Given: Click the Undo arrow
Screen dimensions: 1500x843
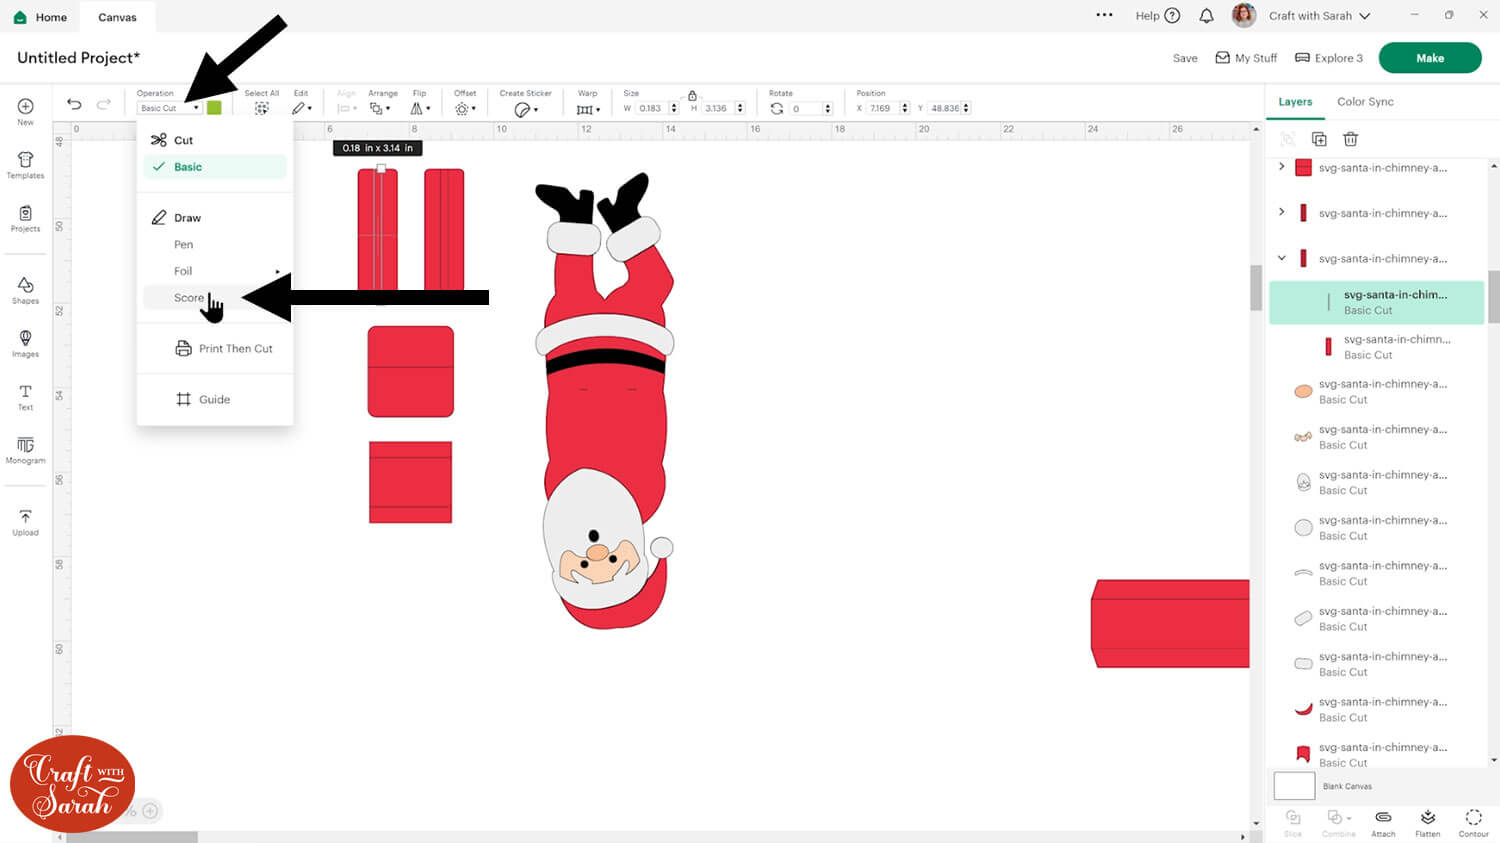Looking at the screenshot, I should [x=74, y=104].
